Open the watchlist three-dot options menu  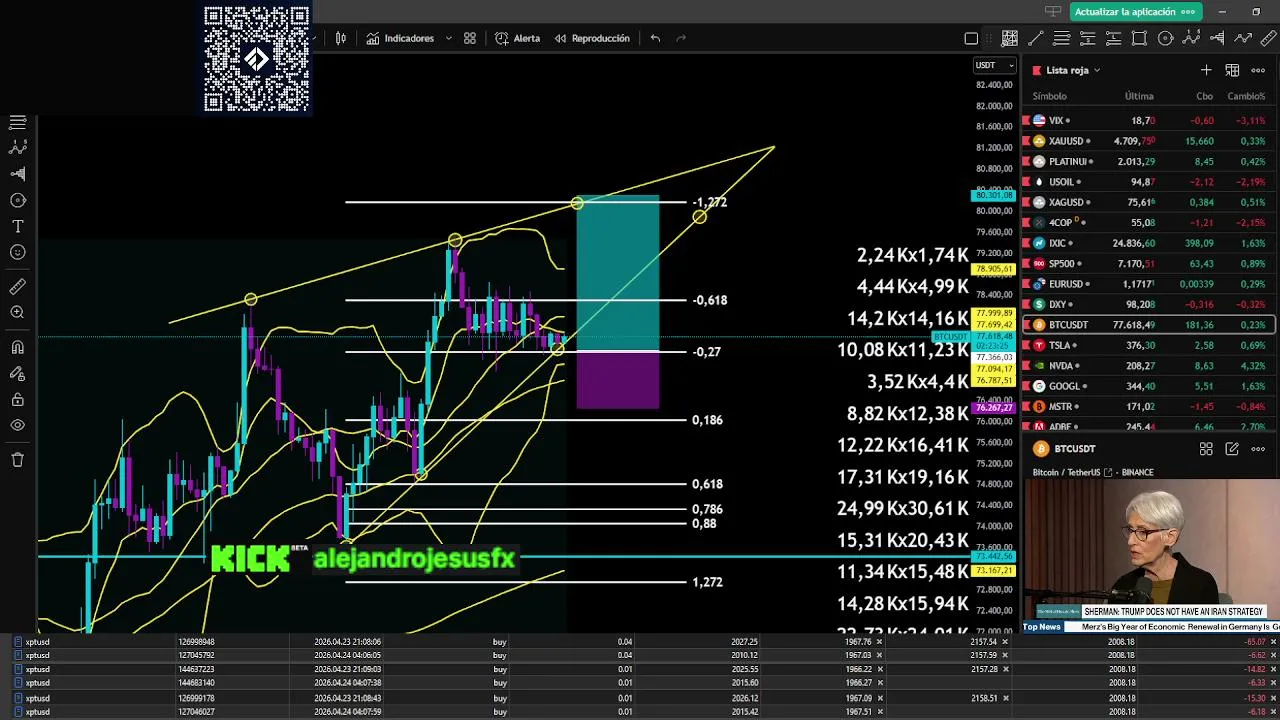(1258, 70)
